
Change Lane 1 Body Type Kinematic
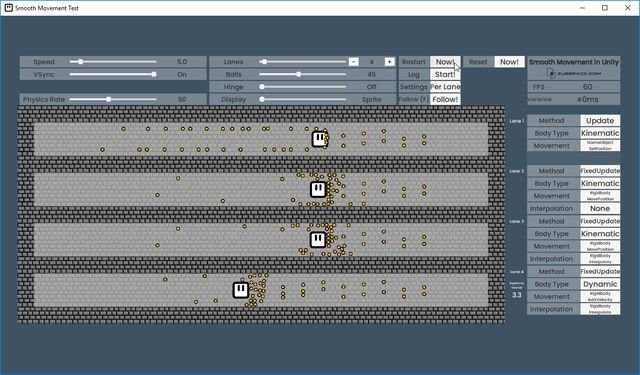pyautogui.click(x=600, y=133)
